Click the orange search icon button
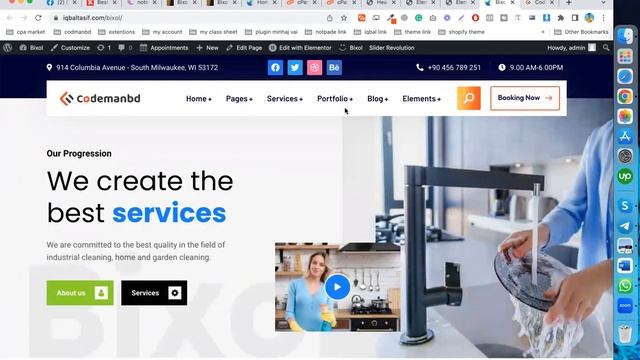Screen dimensions: 640x360 click(x=469, y=98)
